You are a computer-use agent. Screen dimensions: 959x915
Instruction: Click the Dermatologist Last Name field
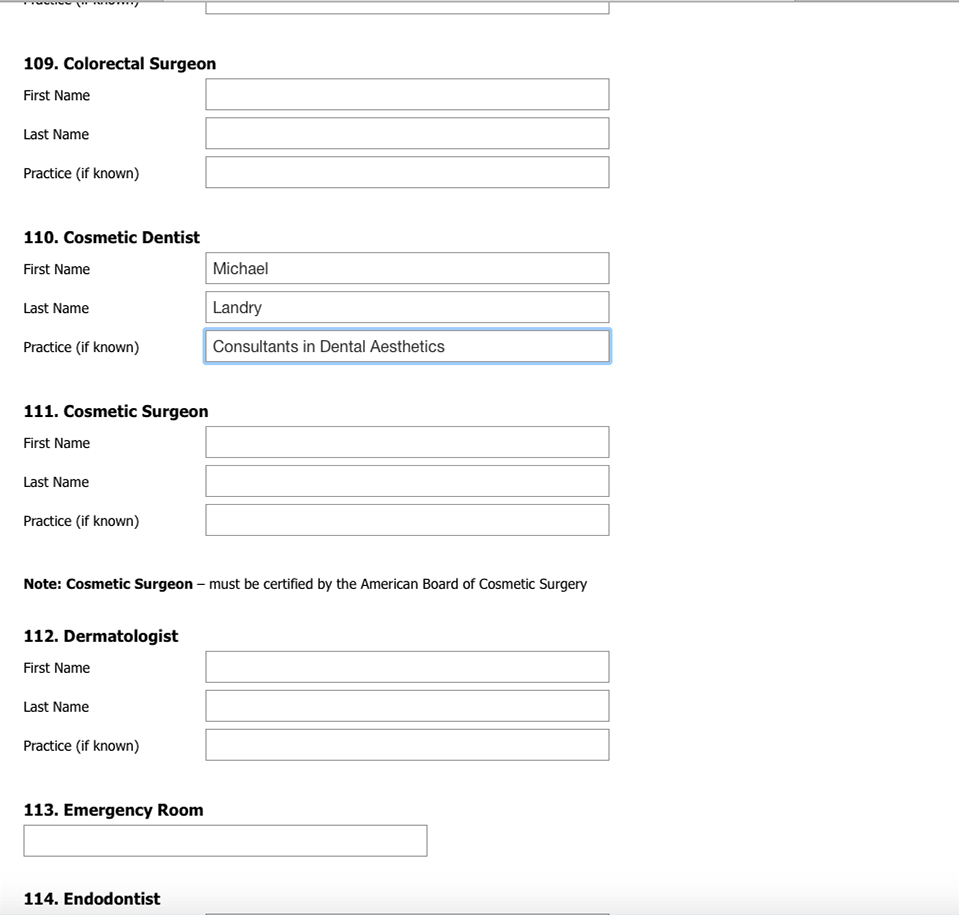pos(407,706)
